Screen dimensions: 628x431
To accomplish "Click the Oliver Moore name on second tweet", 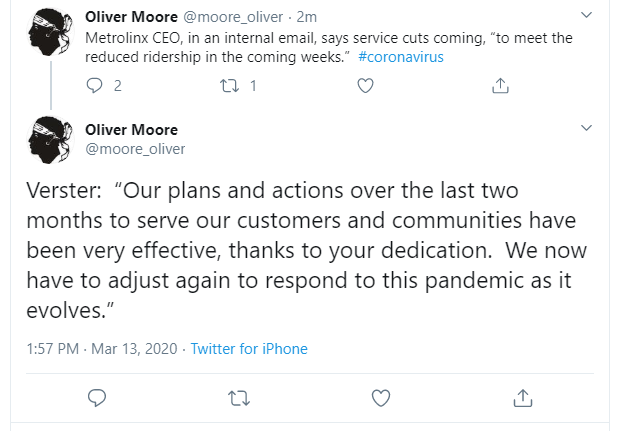I will pyautogui.click(x=133, y=130).
